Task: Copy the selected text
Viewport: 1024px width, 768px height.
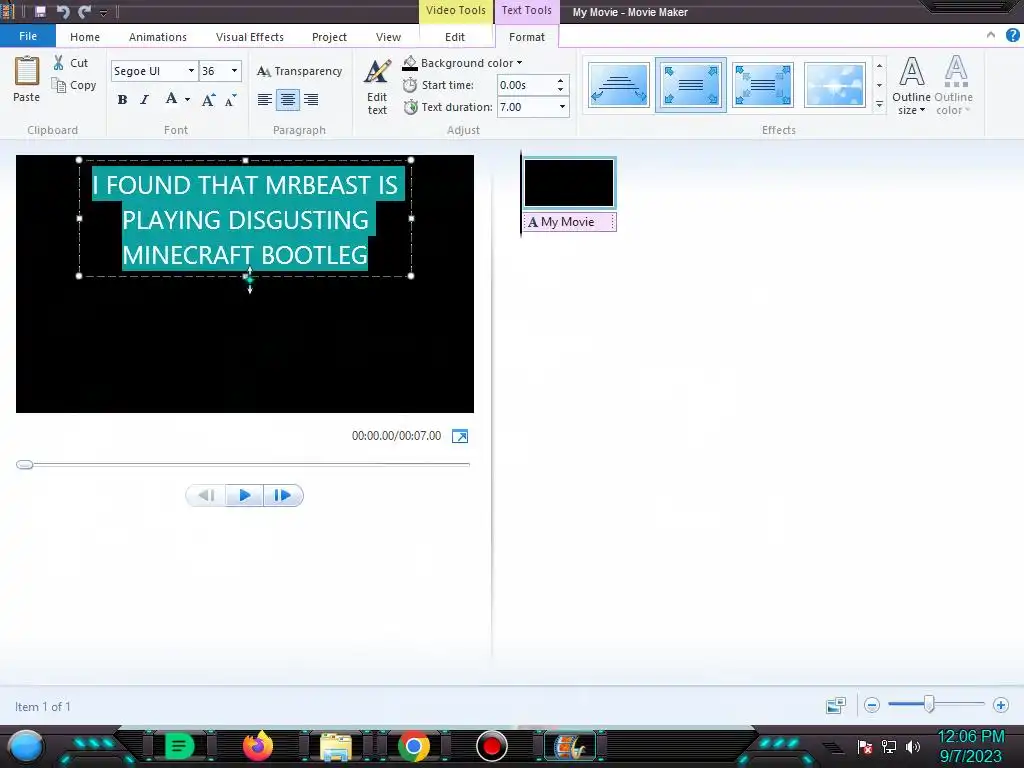Action: pyautogui.click(x=74, y=85)
